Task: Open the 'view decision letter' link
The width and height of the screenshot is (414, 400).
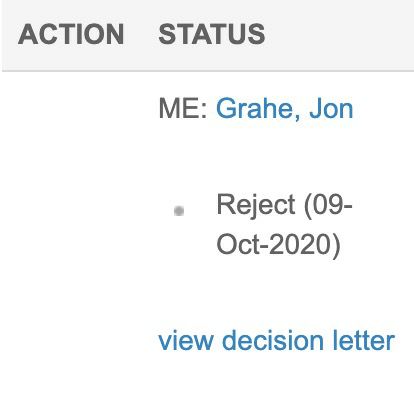Action: [277, 340]
